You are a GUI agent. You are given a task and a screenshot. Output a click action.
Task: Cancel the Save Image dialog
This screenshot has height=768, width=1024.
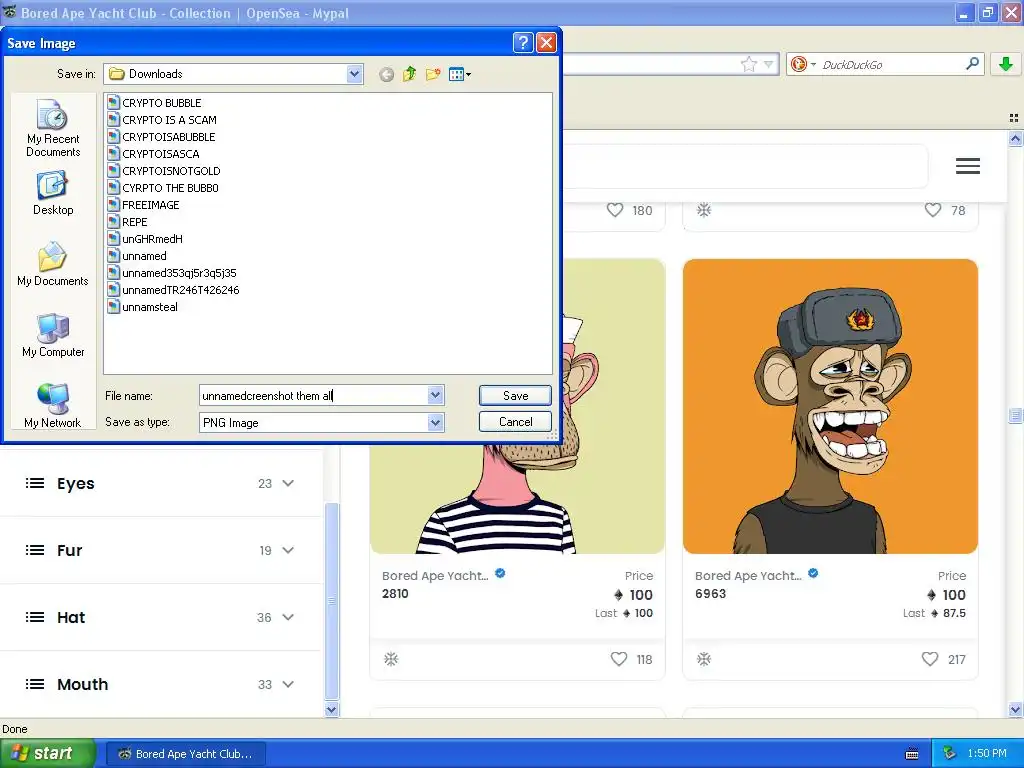click(515, 422)
